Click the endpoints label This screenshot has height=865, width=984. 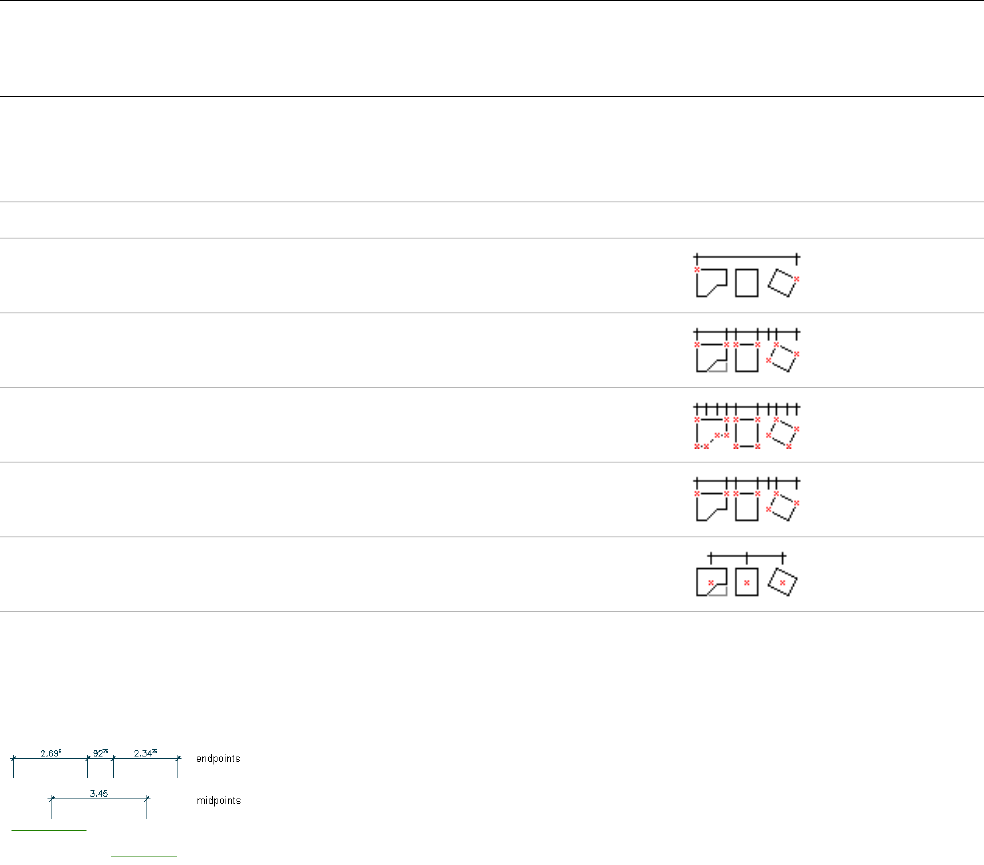click(218, 759)
